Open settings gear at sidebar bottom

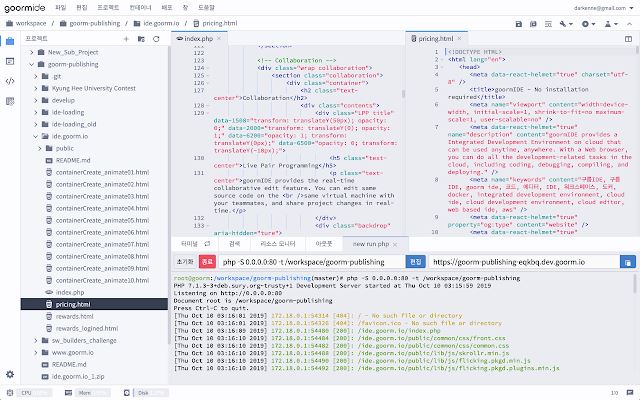click(x=10, y=374)
